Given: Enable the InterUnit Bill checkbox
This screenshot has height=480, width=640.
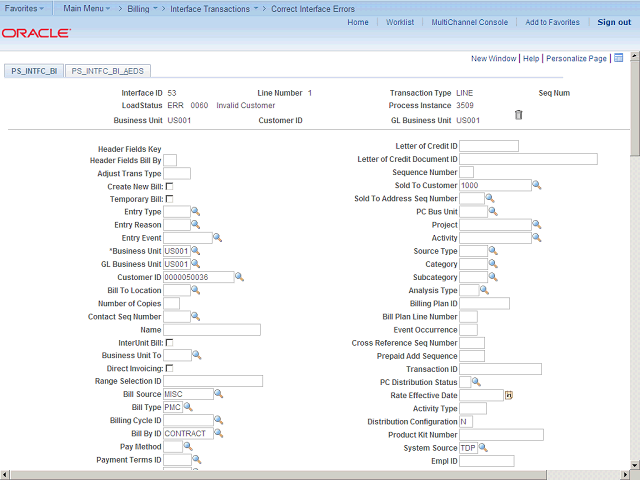Looking at the screenshot, I should click(x=169, y=342).
